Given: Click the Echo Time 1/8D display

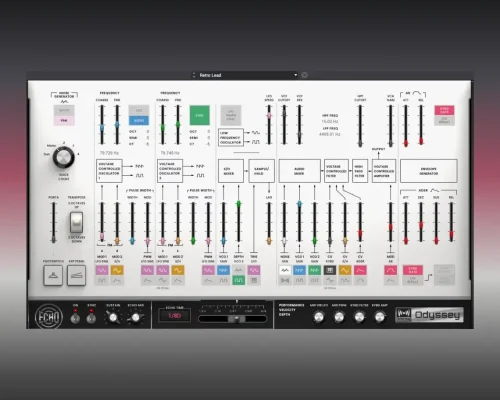Looking at the screenshot, I should click(175, 315).
